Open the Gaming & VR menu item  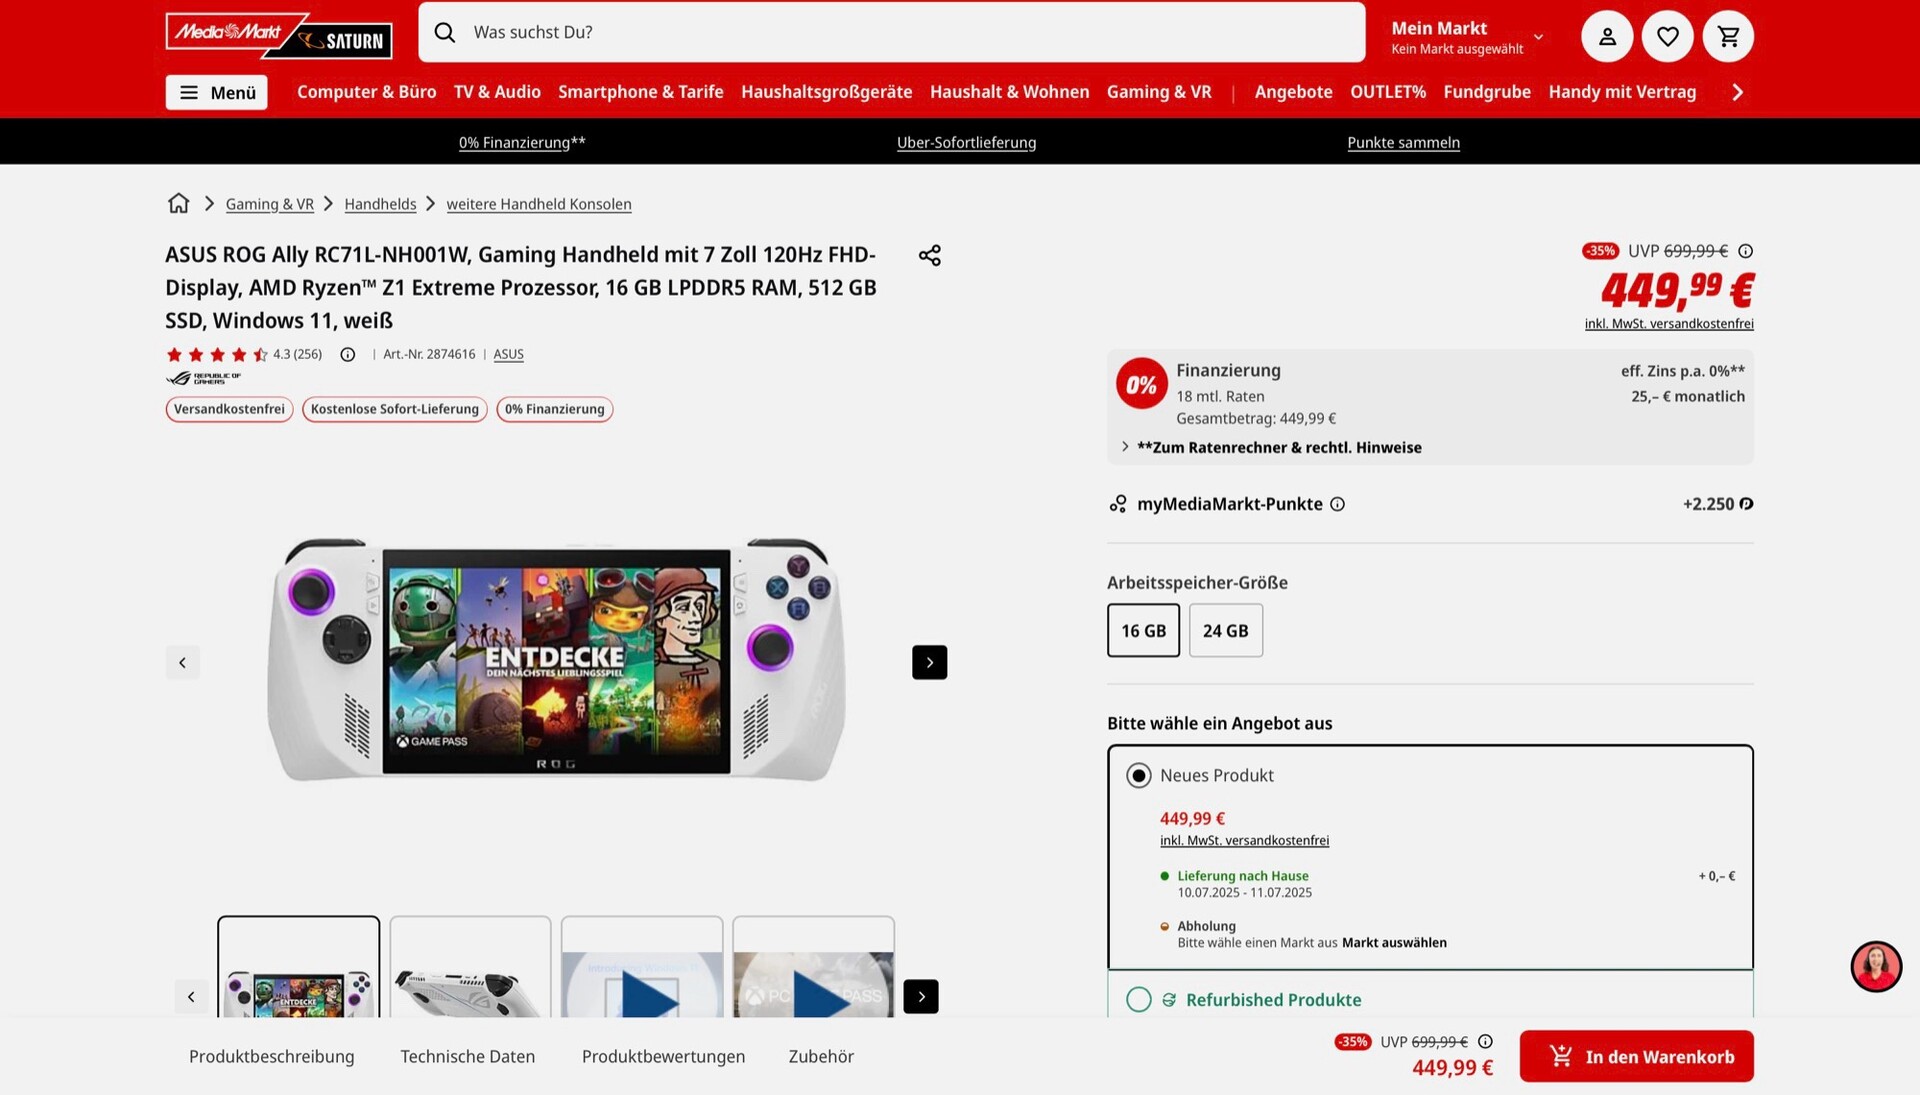(1158, 92)
